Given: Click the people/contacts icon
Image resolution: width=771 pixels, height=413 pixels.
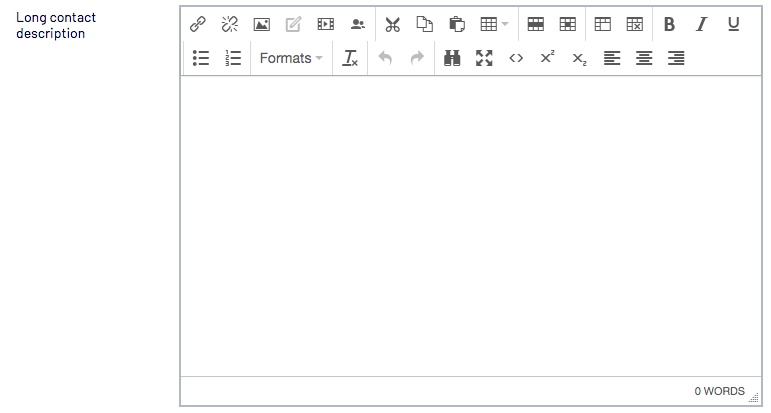Looking at the screenshot, I should click(357, 24).
